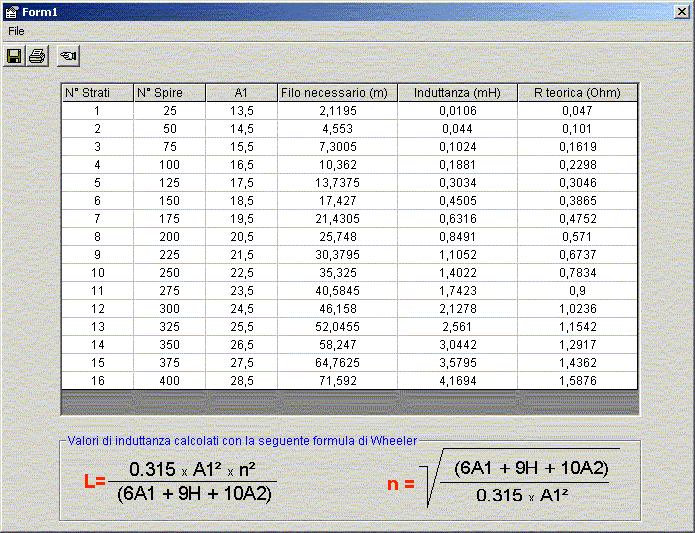Select the resistance cell 0,047
The width and height of the screenshot is (695, 533).
click(x=578, y=111)
